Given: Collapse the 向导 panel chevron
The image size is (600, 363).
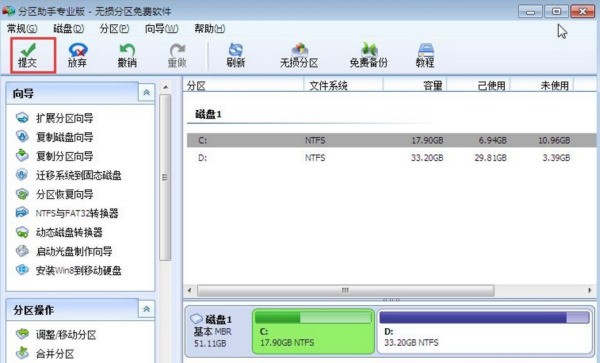Looking at the screenshot, I should click(x=146, y=93).
